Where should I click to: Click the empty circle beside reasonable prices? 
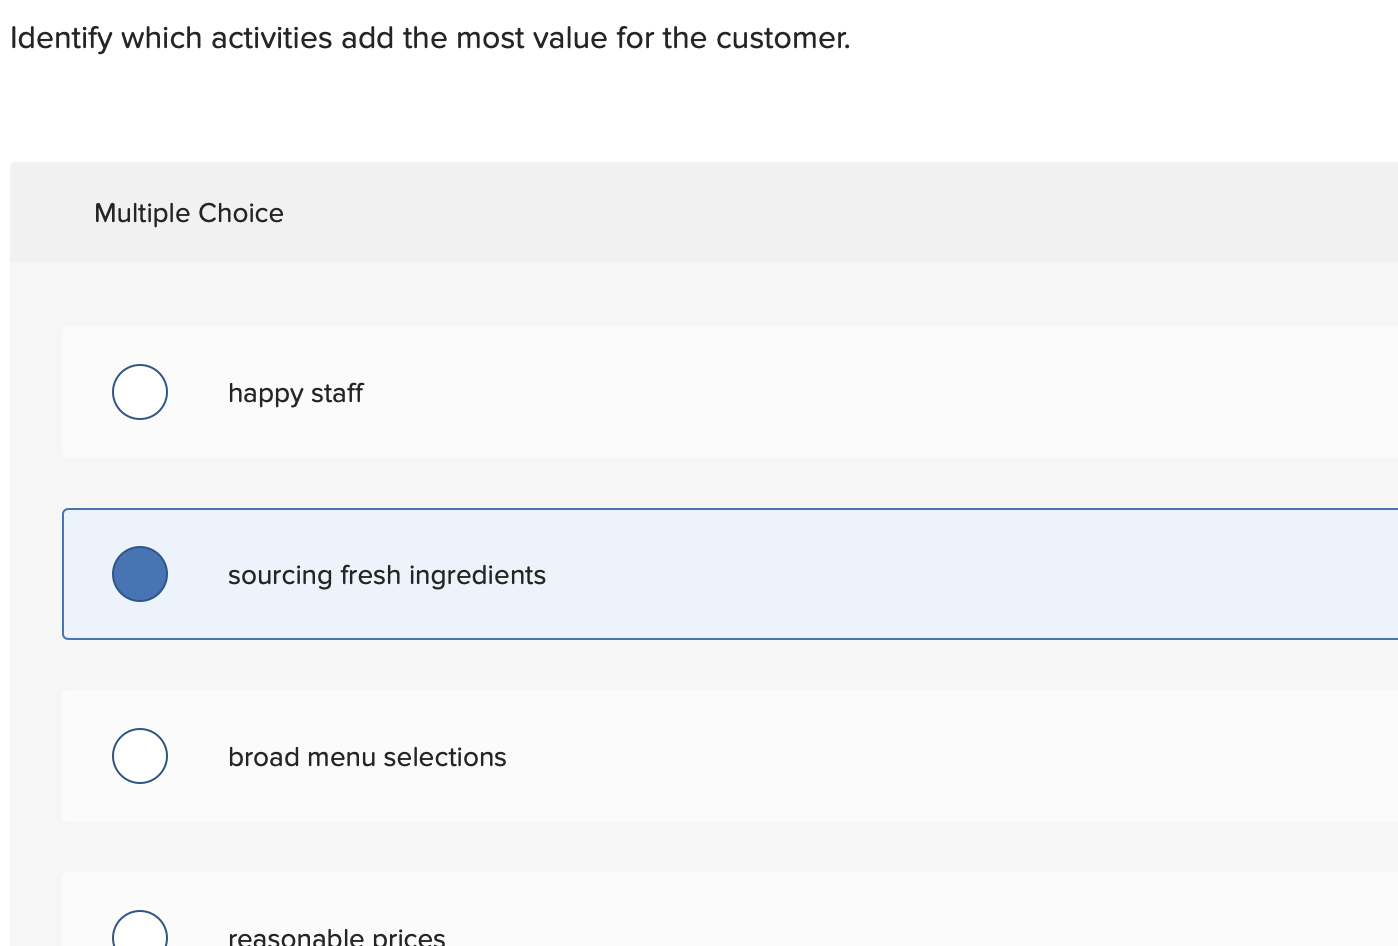pyautogui.click(x=139, y=930)
